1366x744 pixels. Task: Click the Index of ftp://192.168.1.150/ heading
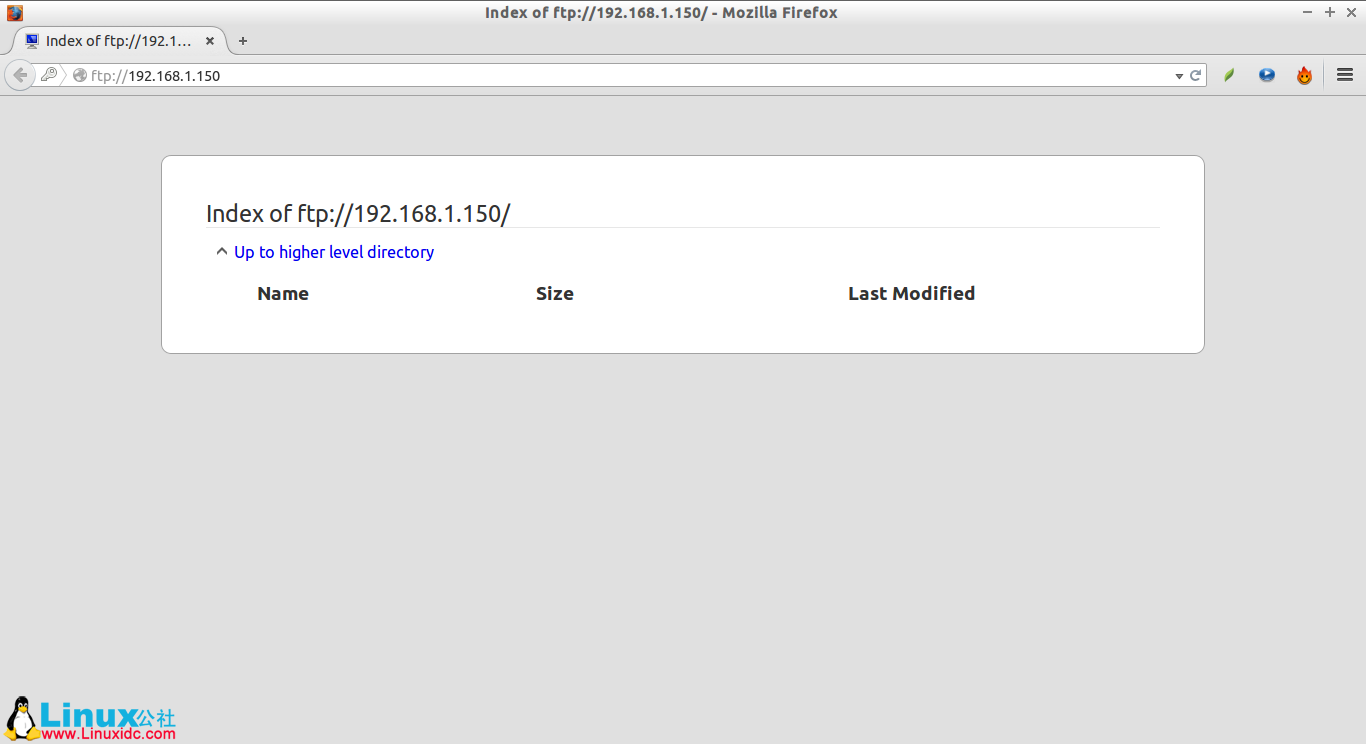point(358,213)
